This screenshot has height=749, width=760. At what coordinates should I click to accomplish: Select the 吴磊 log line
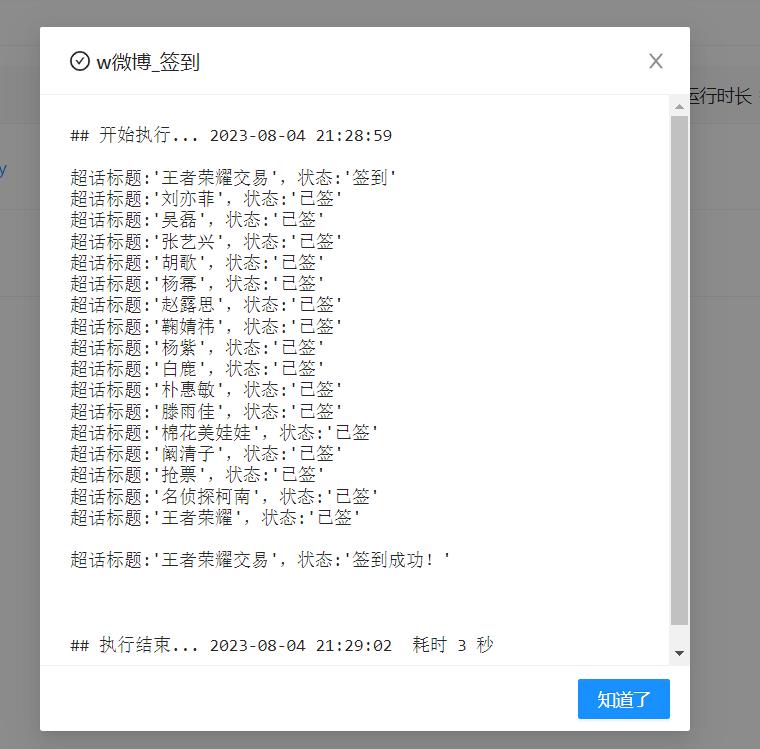click(x=197, y=220)
